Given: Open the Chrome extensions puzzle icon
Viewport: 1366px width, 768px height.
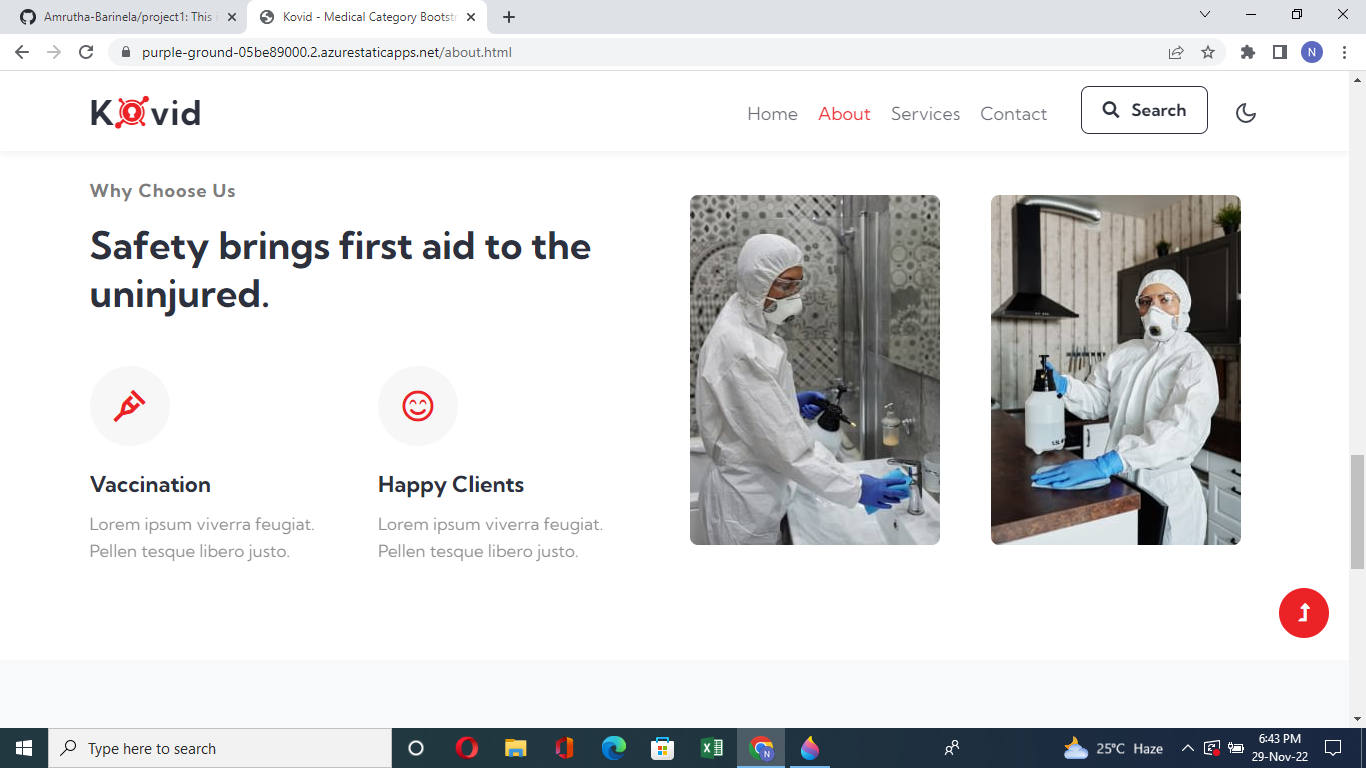Looking at the screenshot, I should 1247,51.
